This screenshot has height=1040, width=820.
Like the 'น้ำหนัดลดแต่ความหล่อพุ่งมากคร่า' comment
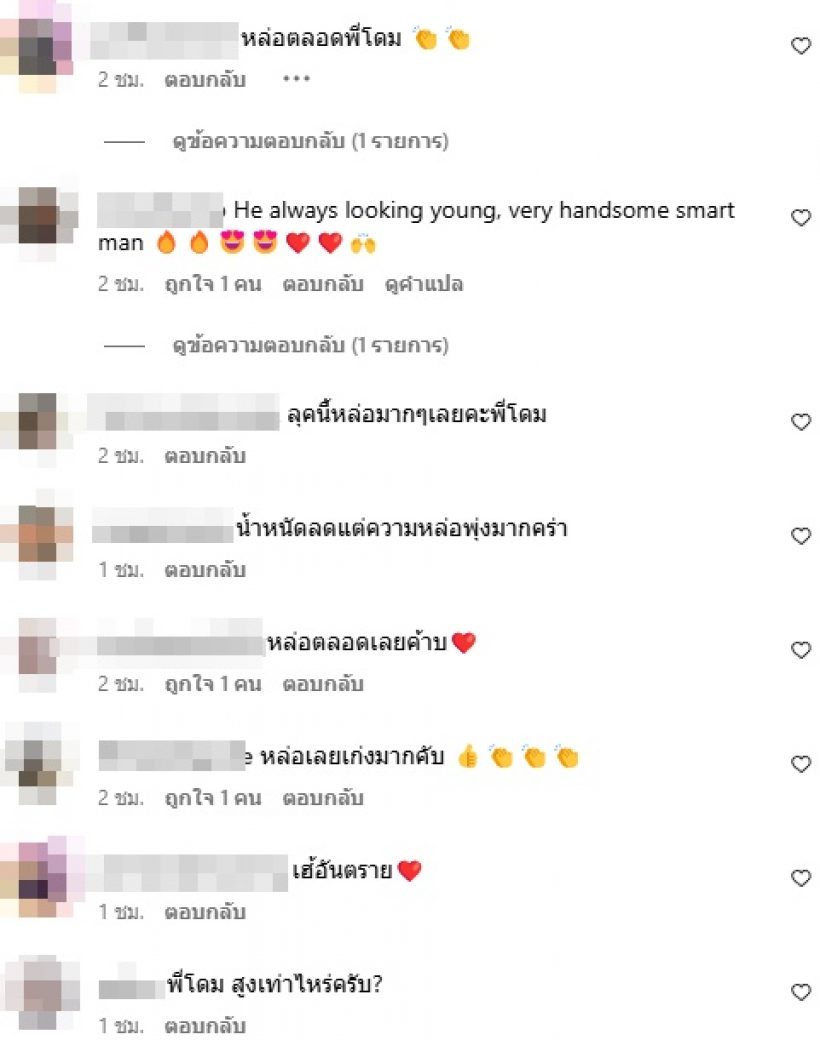801,536
